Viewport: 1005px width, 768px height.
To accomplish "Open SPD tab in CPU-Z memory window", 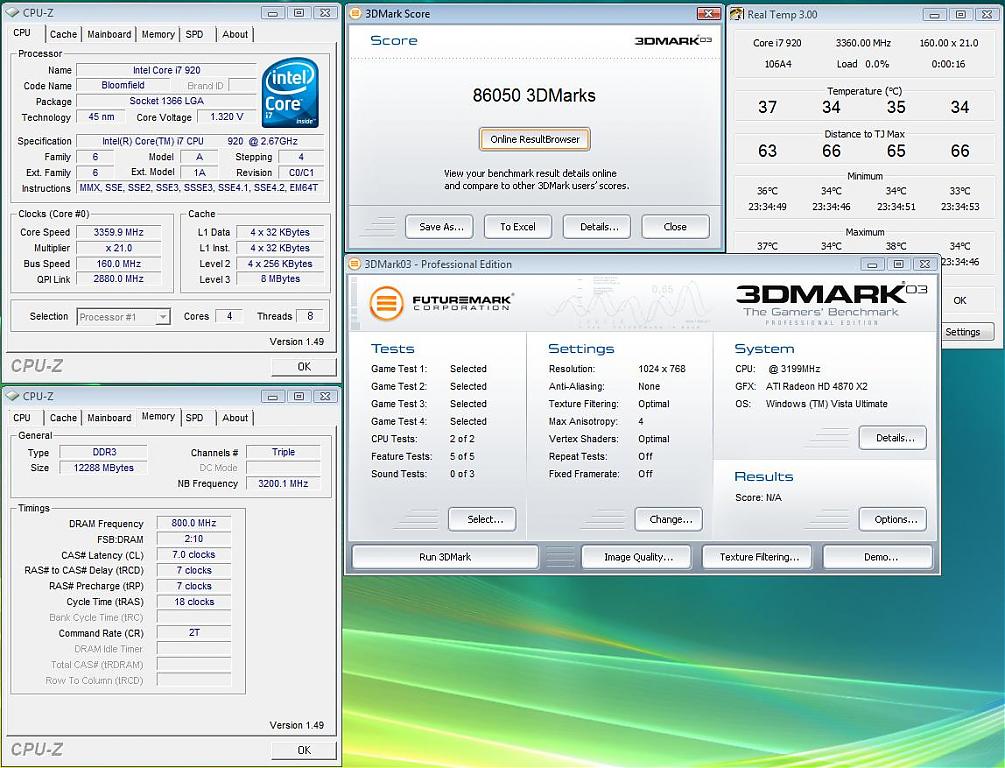I will 194,418.
